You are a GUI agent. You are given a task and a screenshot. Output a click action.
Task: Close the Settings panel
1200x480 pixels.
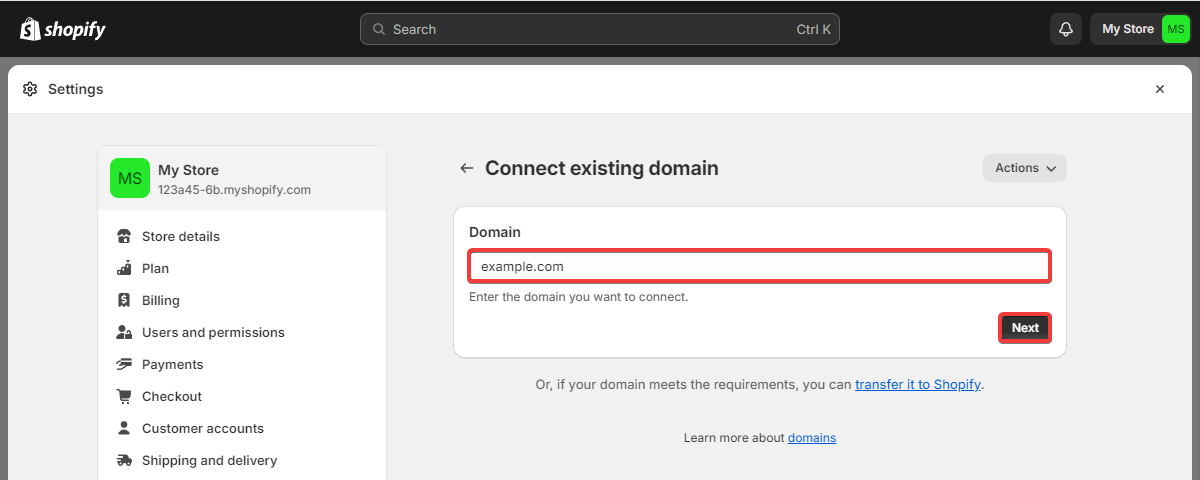coord(1160,89)
